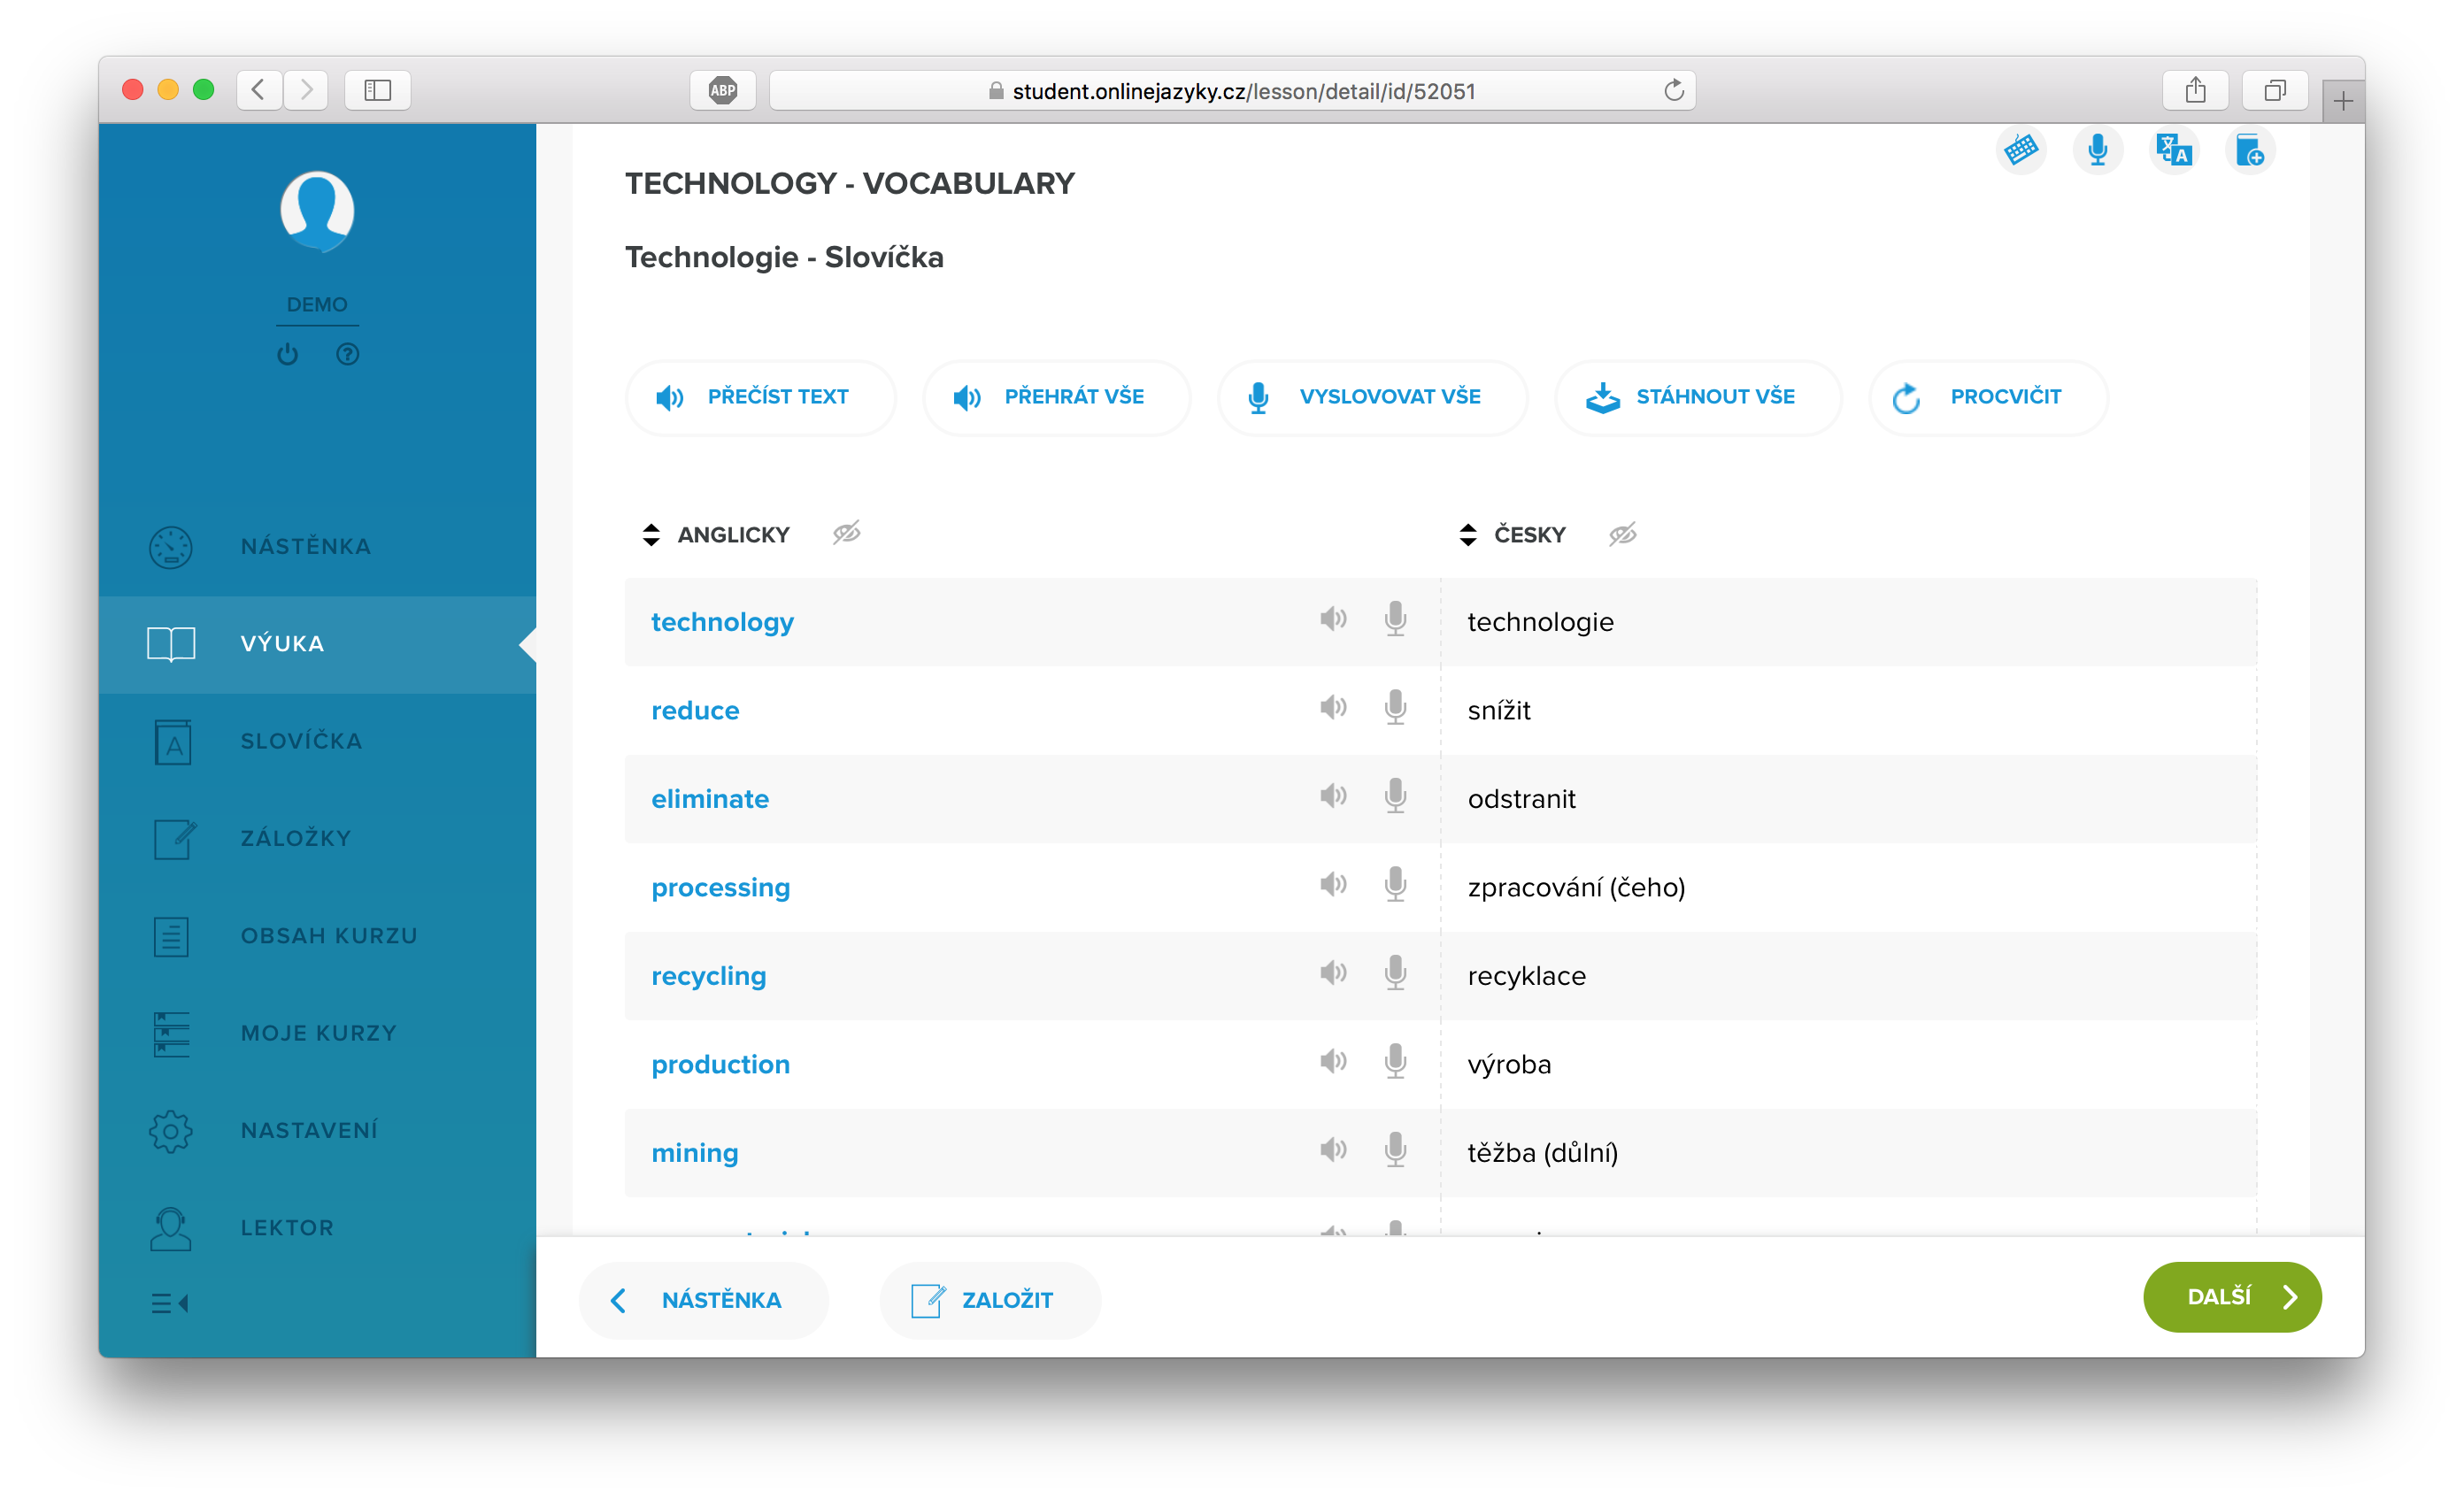Play audio for the word recycling

click(1332, 973)
